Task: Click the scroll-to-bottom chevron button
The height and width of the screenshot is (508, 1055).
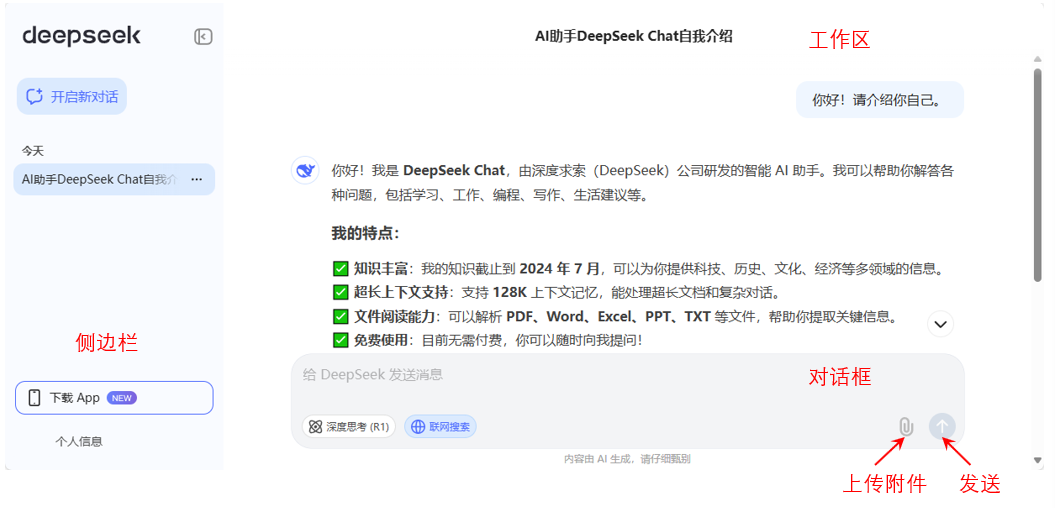Action: tap(941, 324)
